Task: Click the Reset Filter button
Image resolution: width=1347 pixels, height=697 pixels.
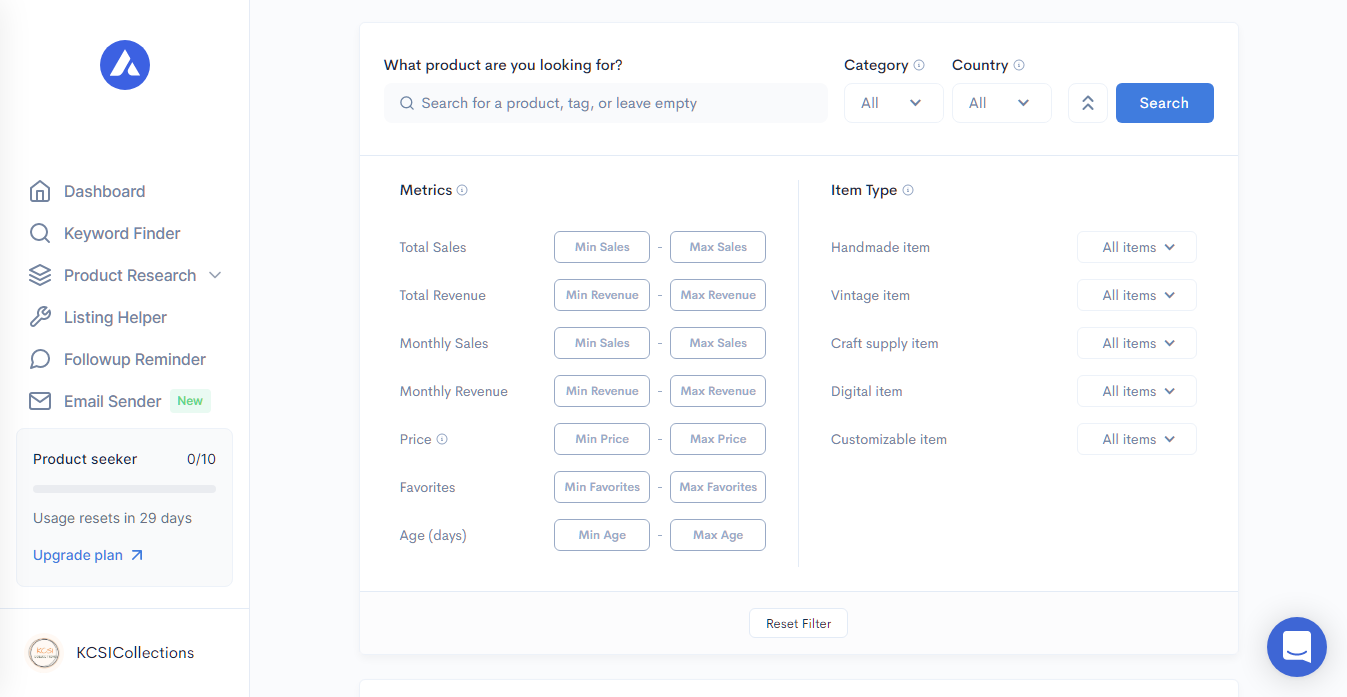Action: coord(798,623)
